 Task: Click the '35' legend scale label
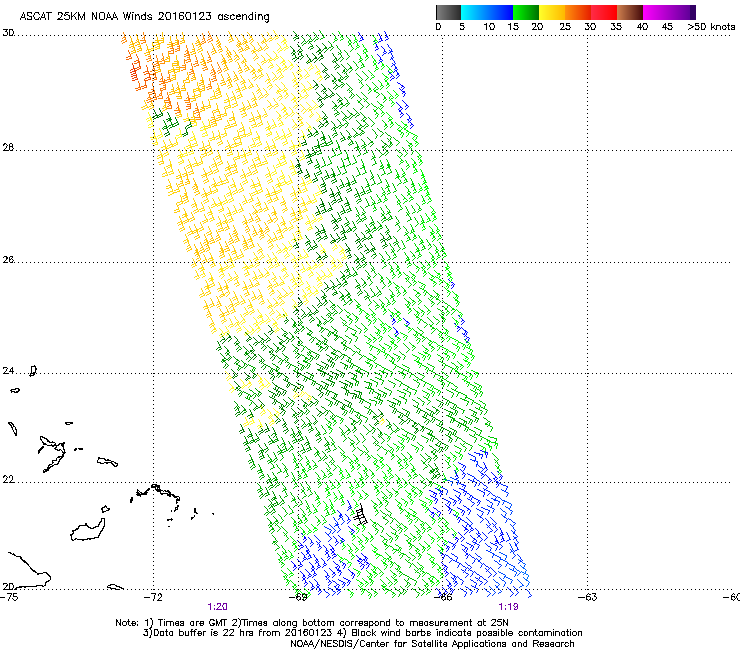(x=616, y=27)
